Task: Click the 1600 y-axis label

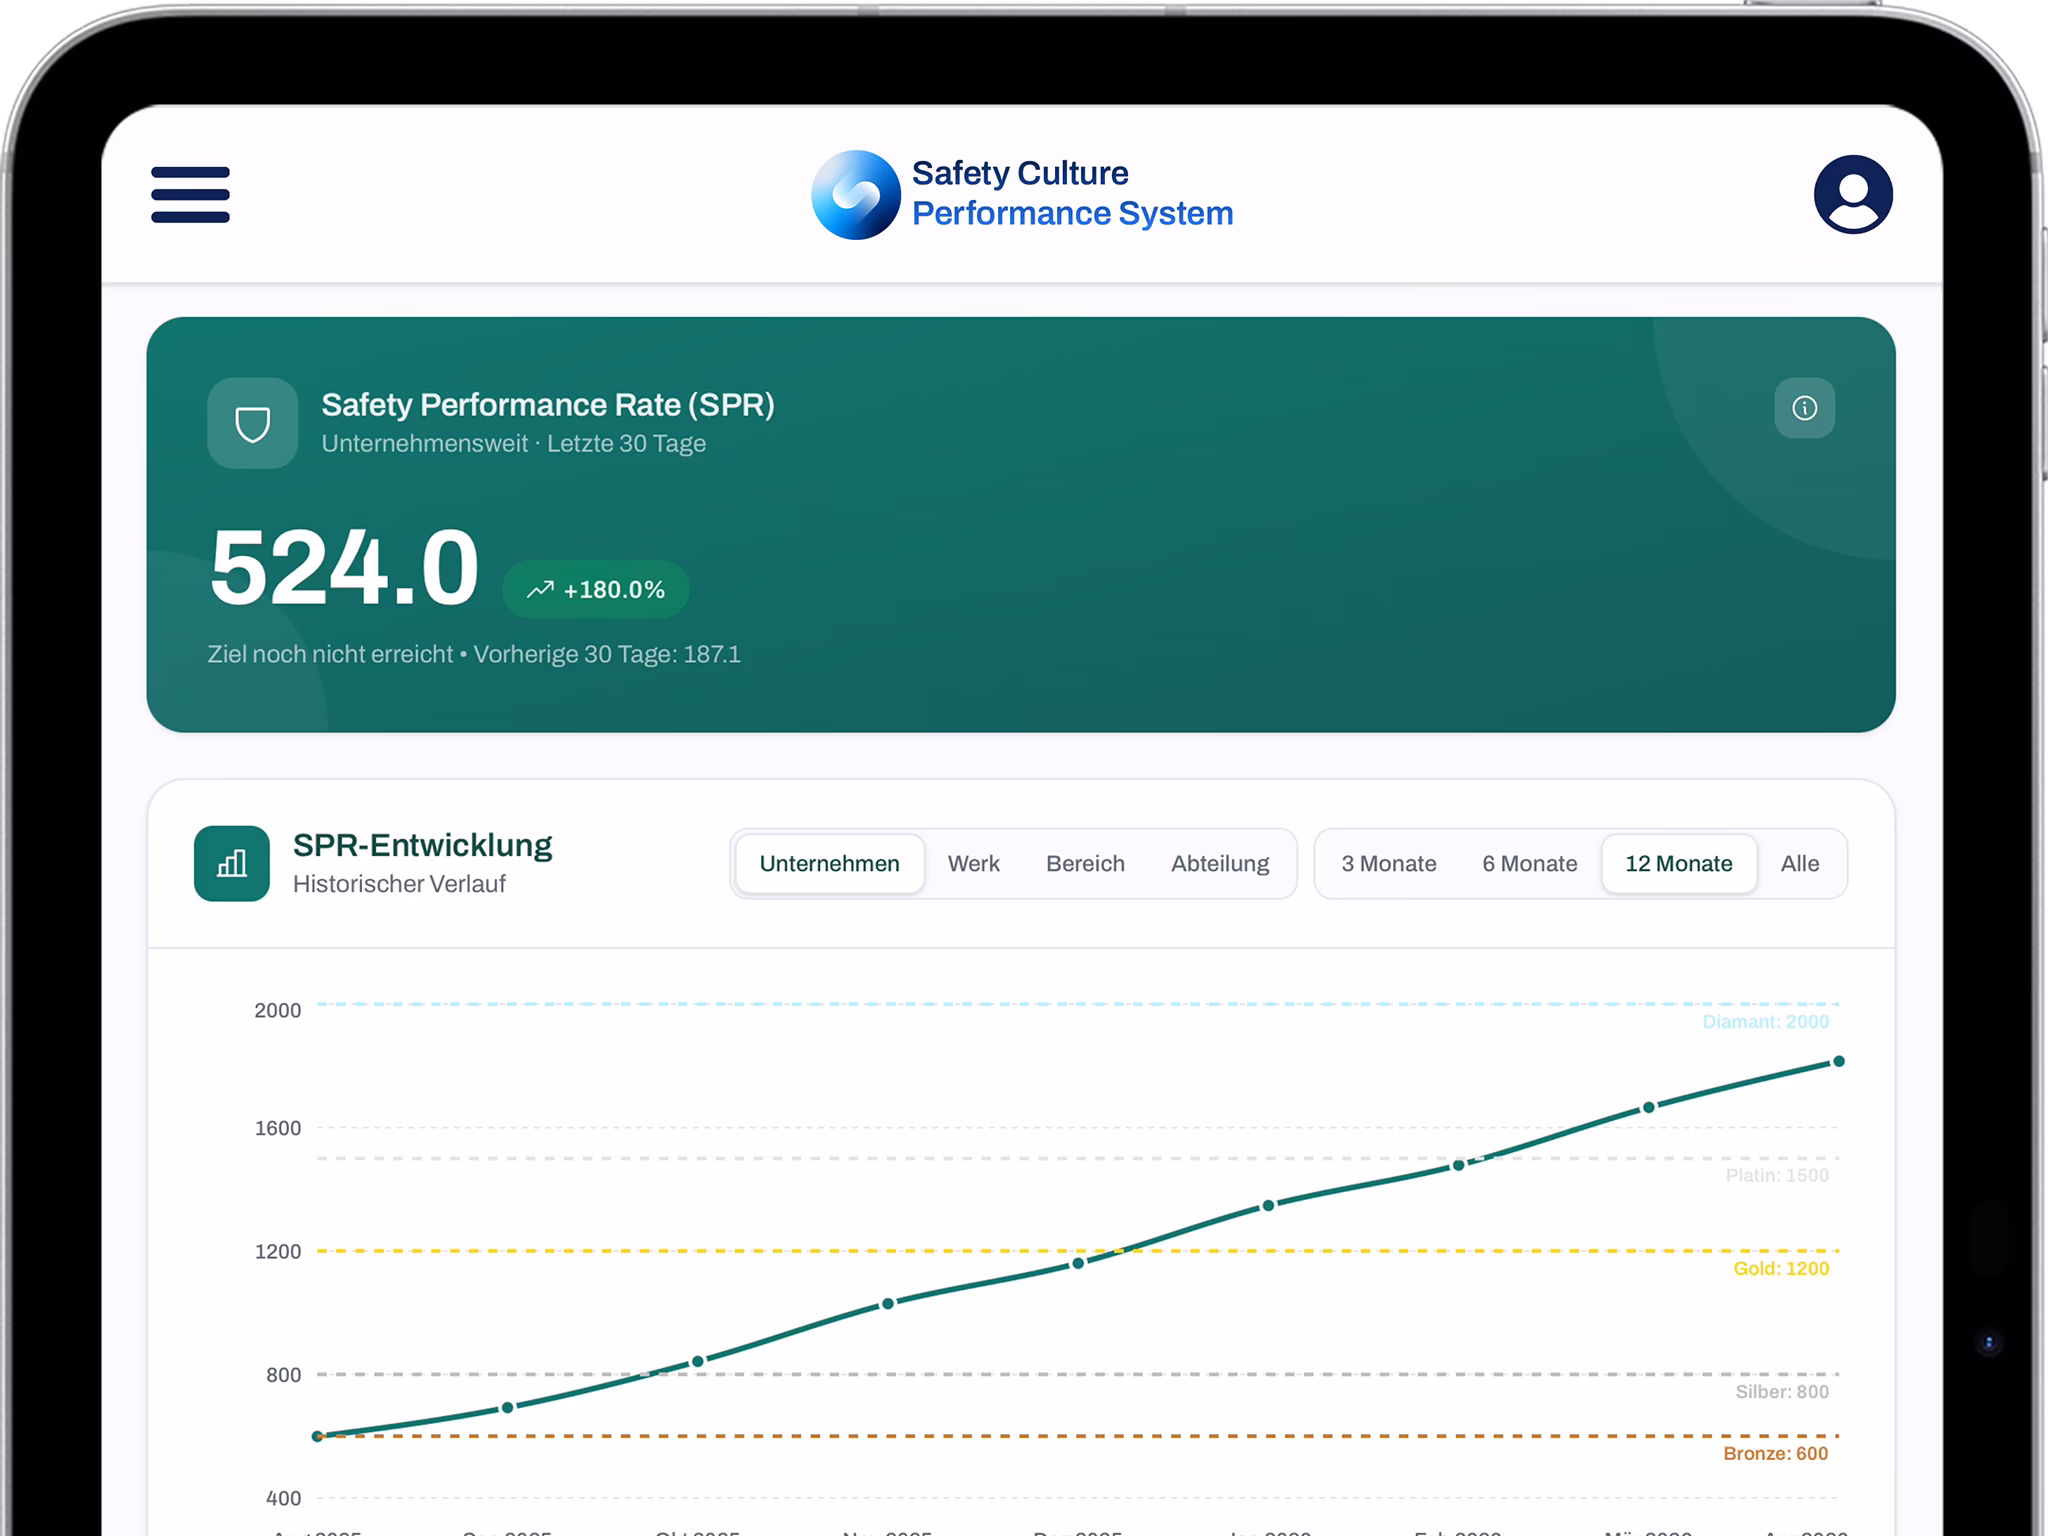Action: (x=277, y=1129)
